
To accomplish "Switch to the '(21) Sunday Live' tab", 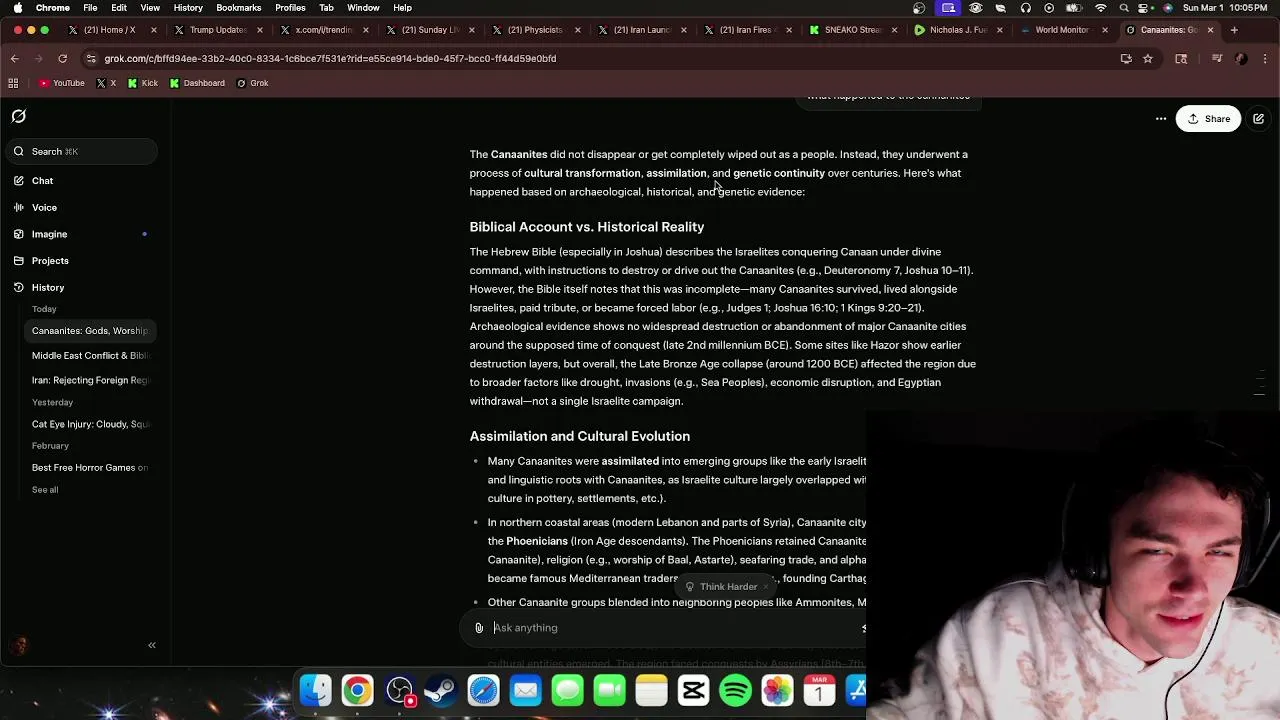I will click(430, 30).
